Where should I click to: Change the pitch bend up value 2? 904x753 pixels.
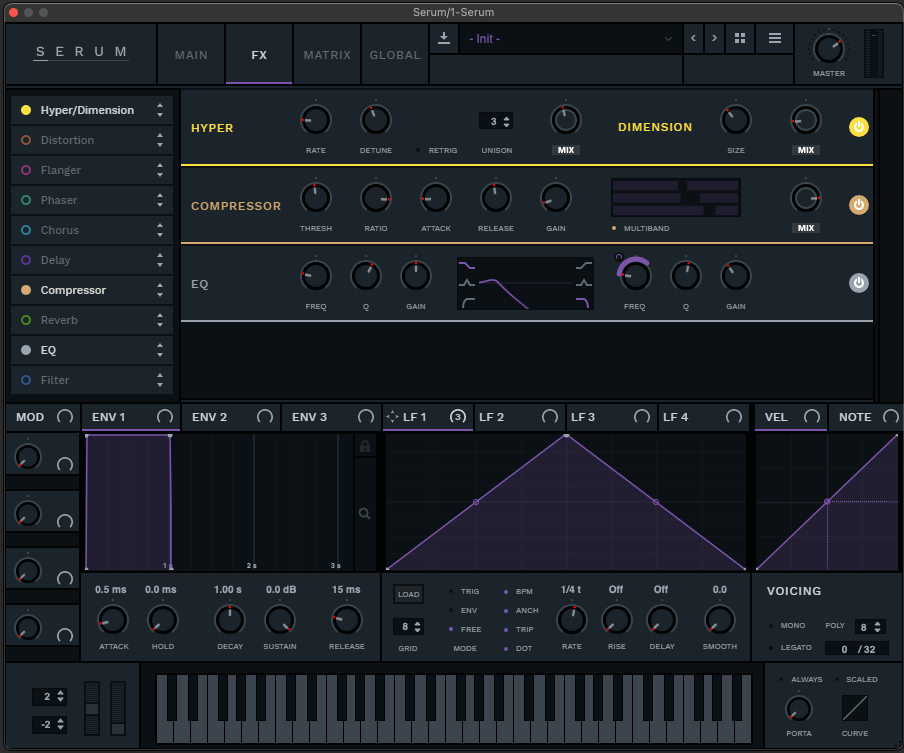50,696
